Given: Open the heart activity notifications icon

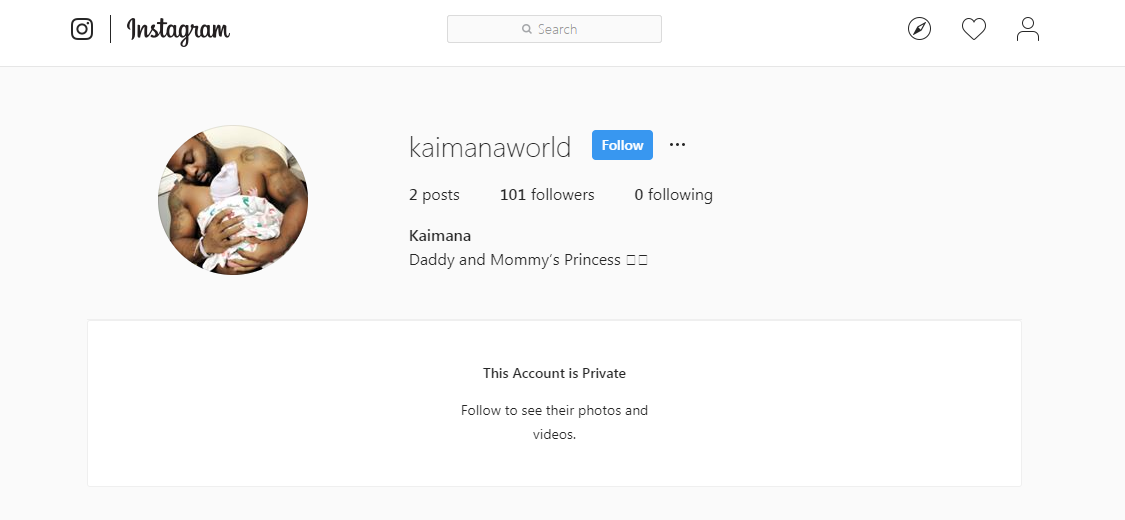Looking at the screenshot, I should (974, 29).
